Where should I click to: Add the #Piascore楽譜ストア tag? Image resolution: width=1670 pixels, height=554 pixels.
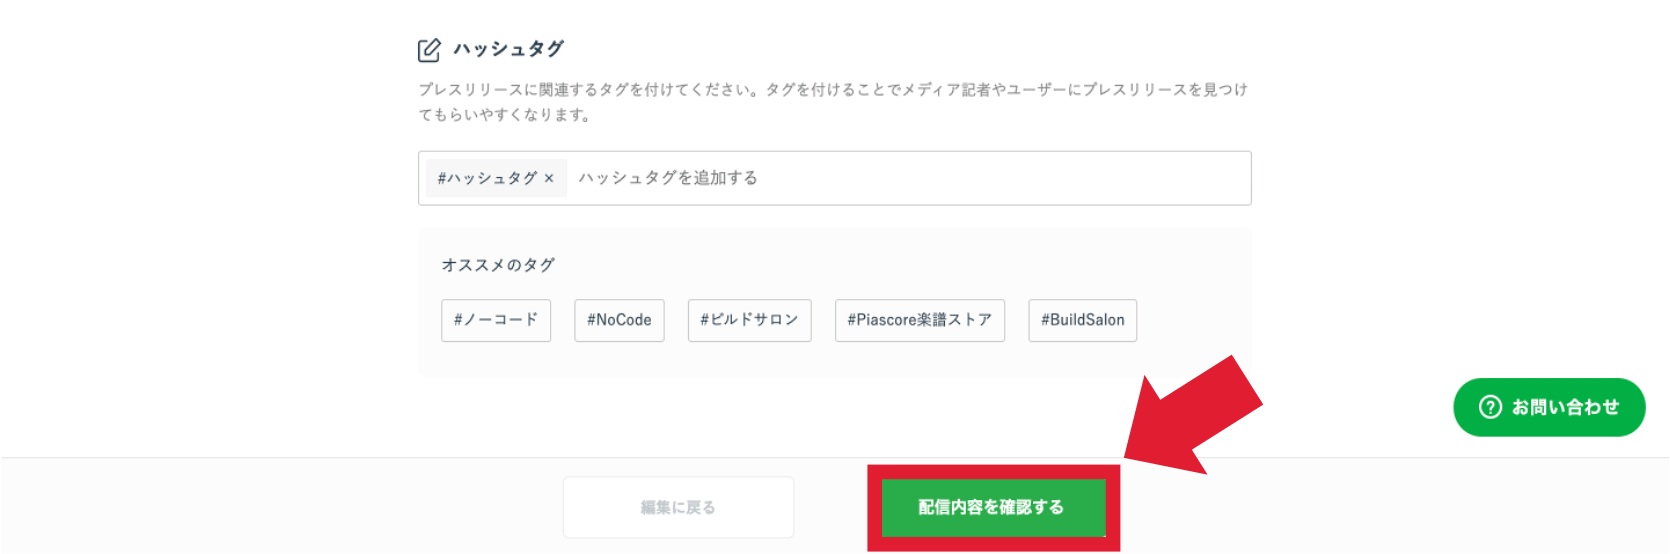point(919,320)
